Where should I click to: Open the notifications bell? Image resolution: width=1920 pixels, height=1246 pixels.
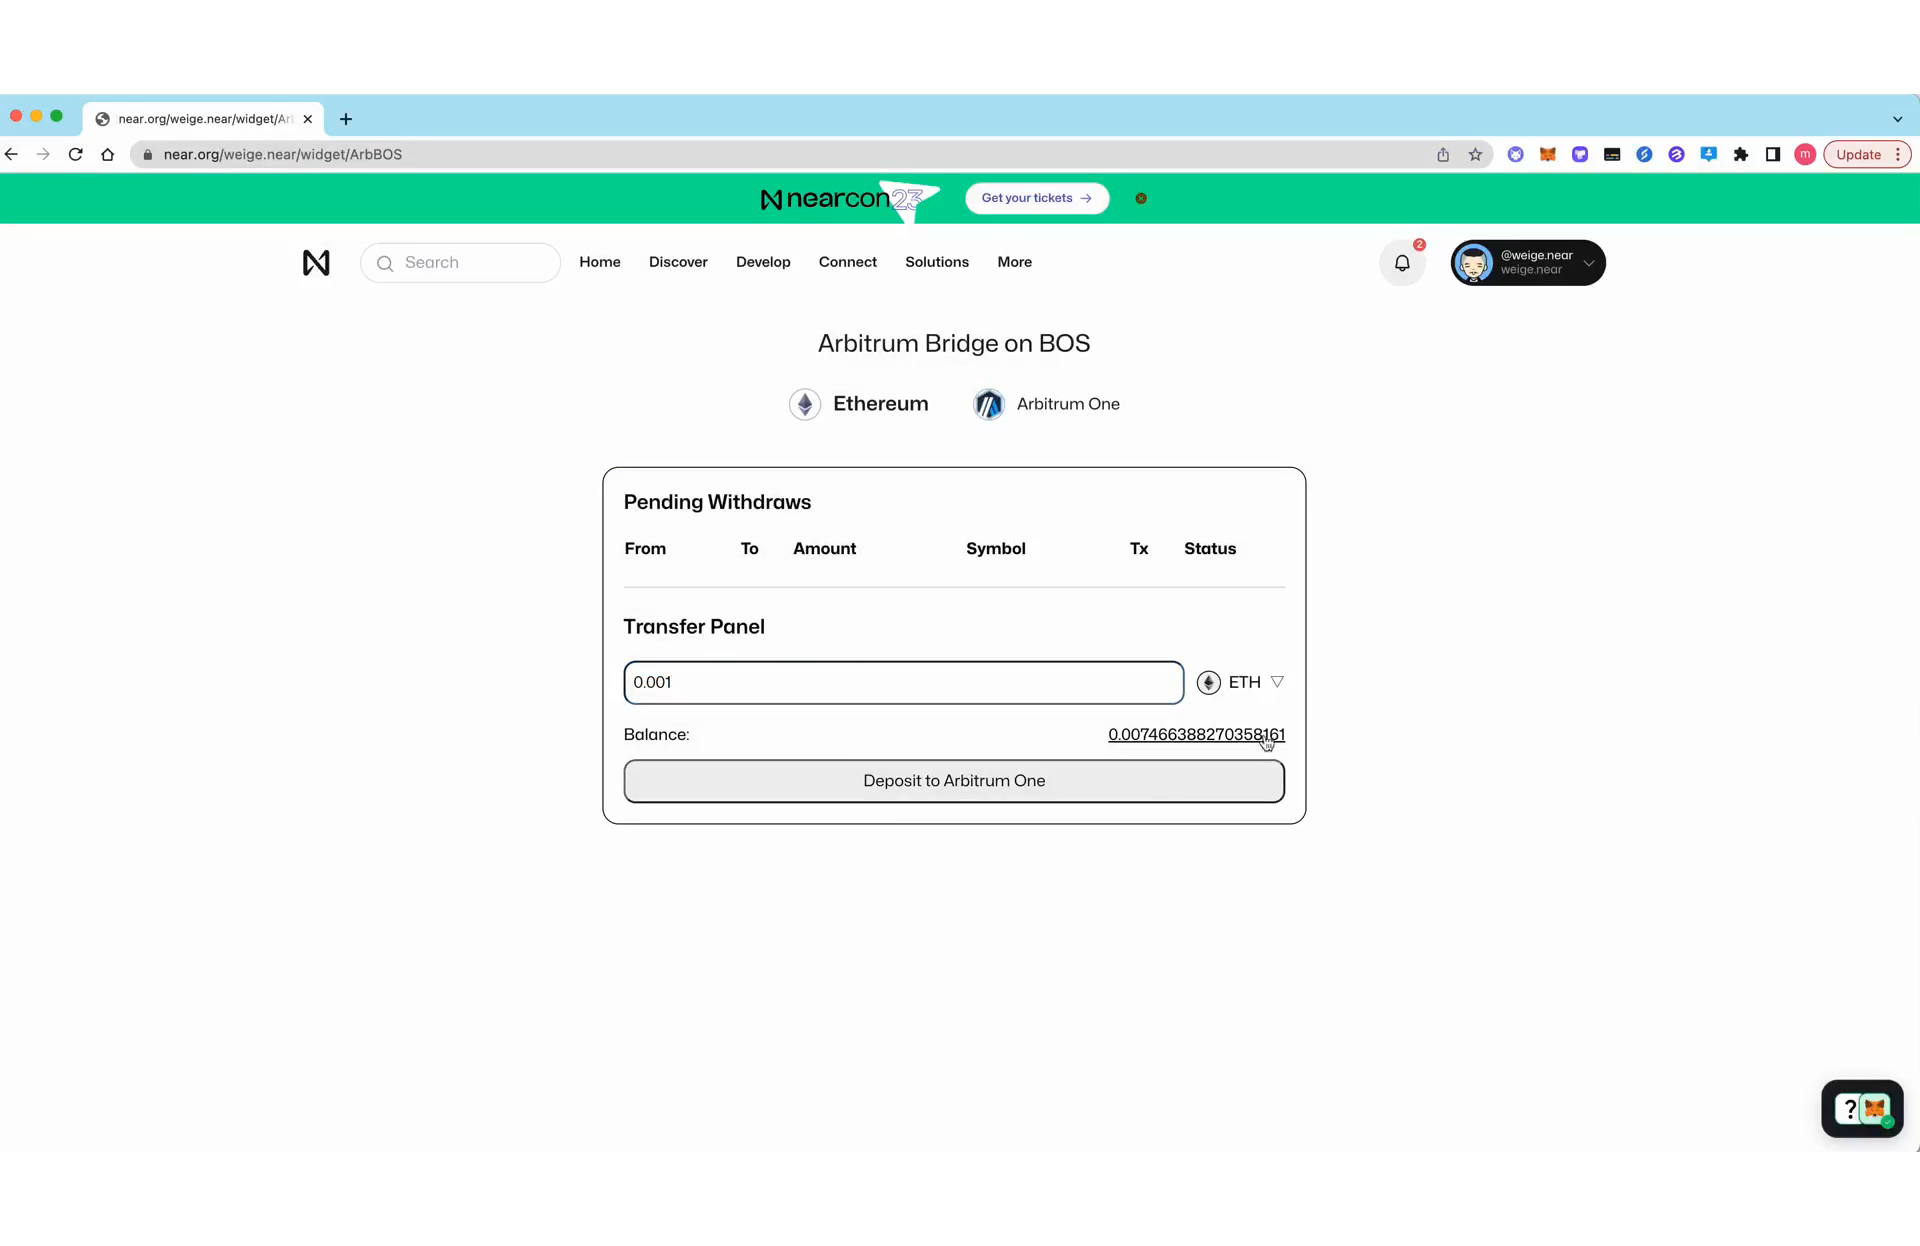pos(1402,263)
